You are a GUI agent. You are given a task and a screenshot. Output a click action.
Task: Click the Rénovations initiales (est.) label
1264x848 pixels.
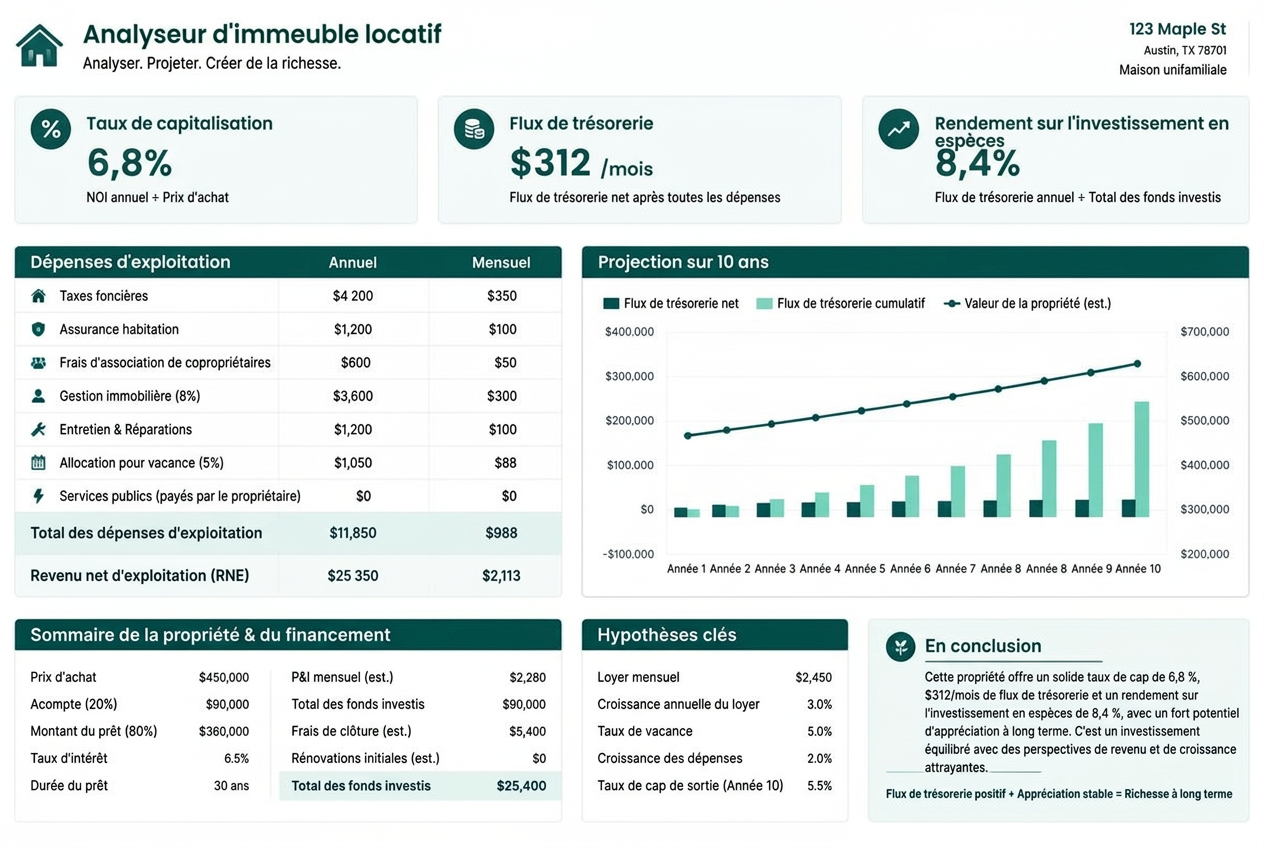tap(365, 758)
